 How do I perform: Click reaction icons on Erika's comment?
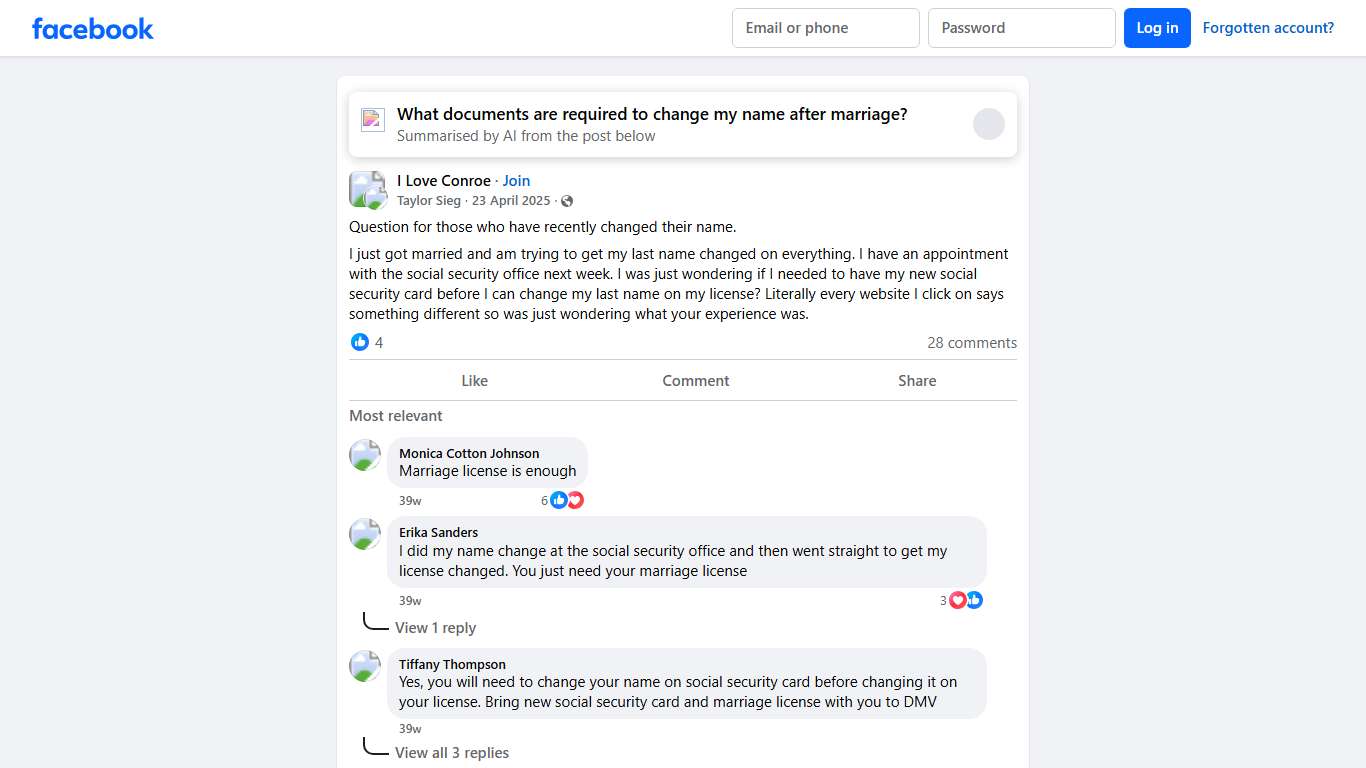pyautogui.click(x=965, y=600)
